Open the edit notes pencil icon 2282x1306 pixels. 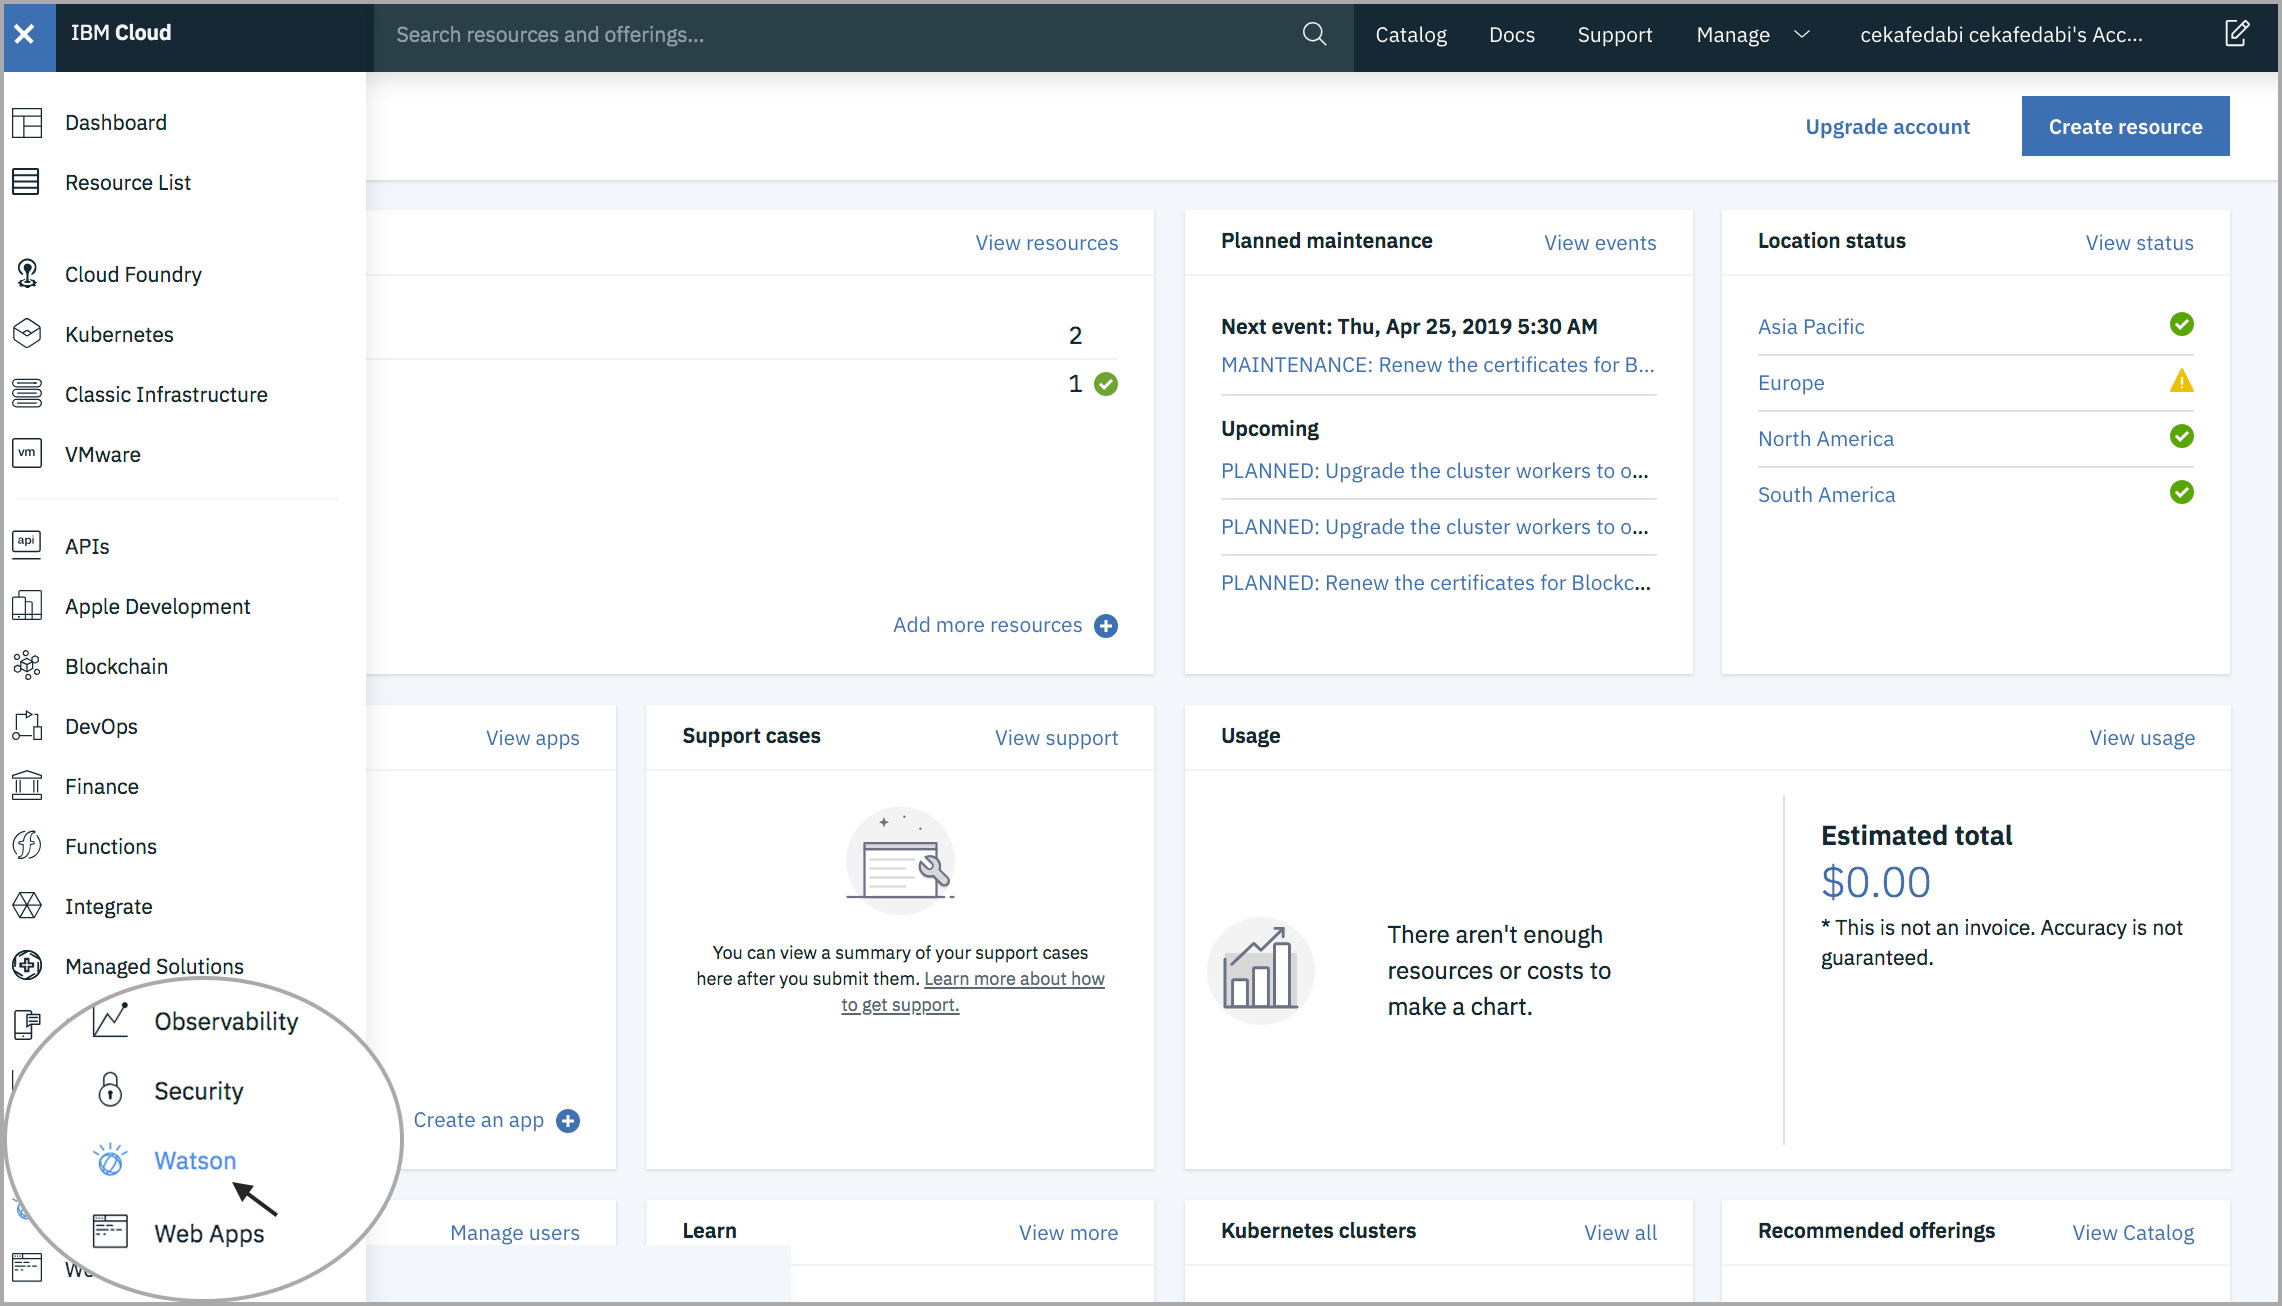click(x=2237, y=34)
